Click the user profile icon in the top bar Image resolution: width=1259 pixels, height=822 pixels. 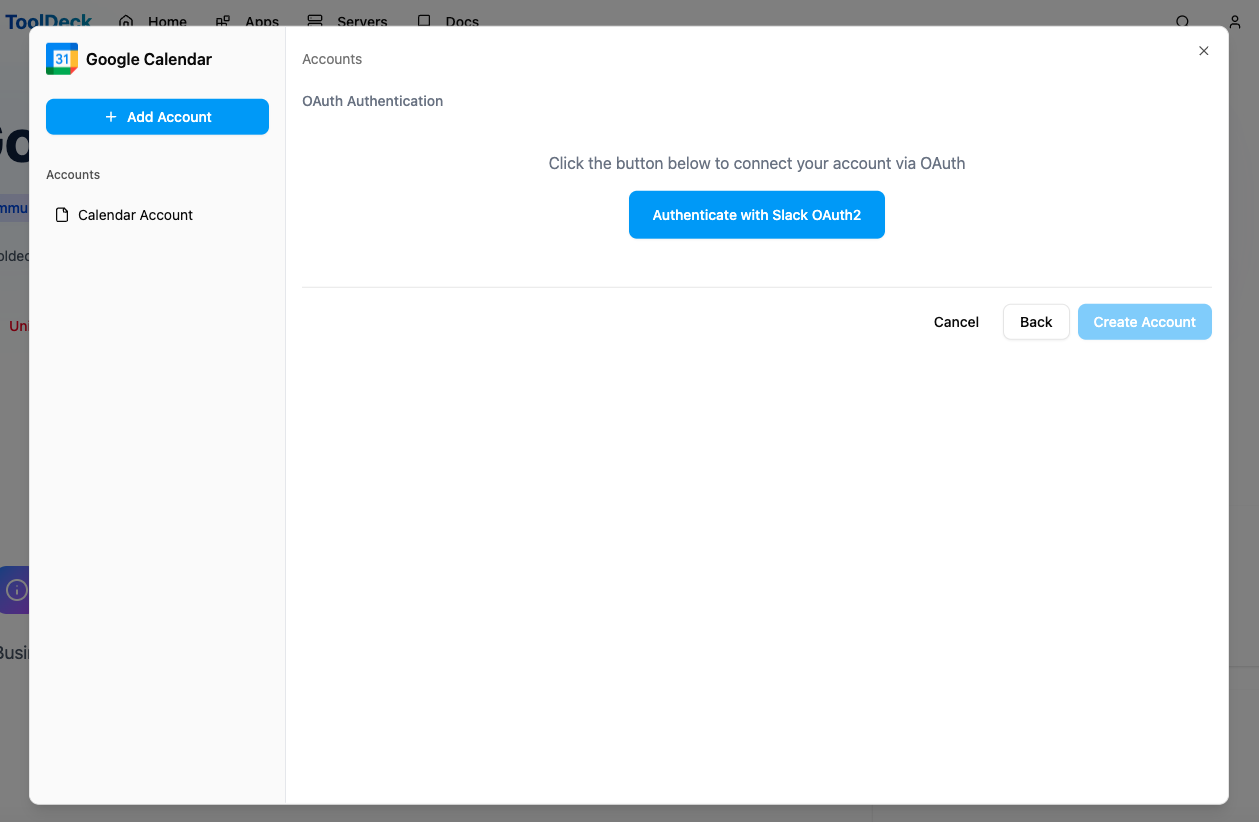(1234, 20)
